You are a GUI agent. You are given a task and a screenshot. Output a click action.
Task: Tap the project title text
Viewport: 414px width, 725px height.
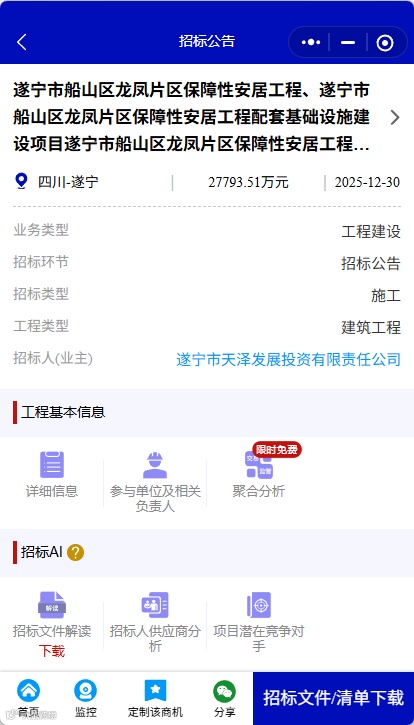point(192,117)
